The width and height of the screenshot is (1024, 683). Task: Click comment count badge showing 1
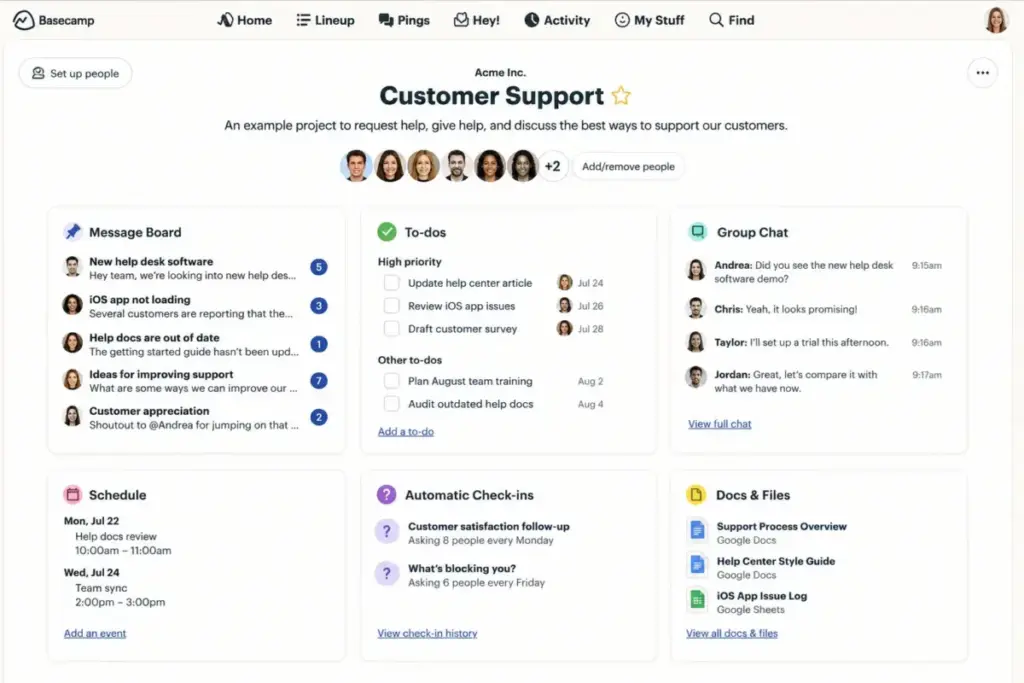pyautogui.click(x=319, y=344)
